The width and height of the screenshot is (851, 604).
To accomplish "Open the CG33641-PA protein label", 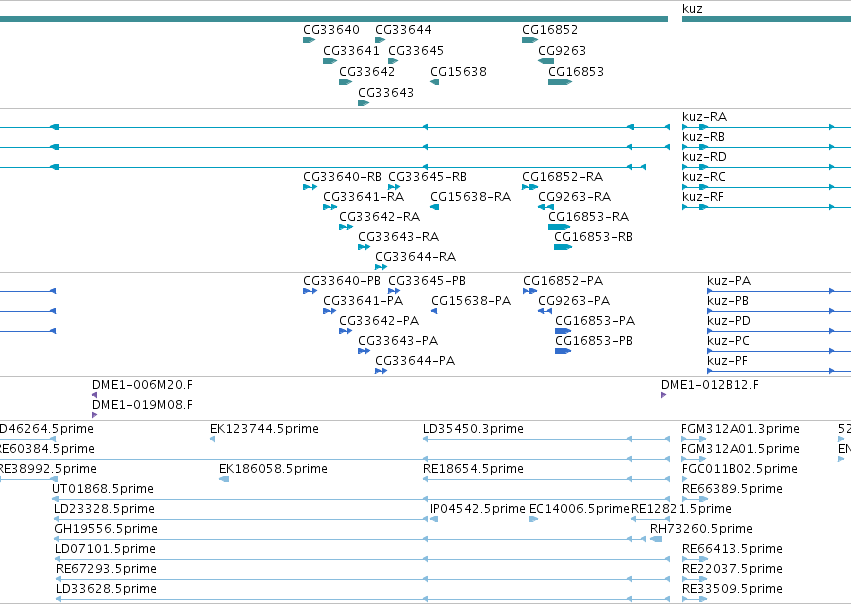I will (x=363, y=301).
